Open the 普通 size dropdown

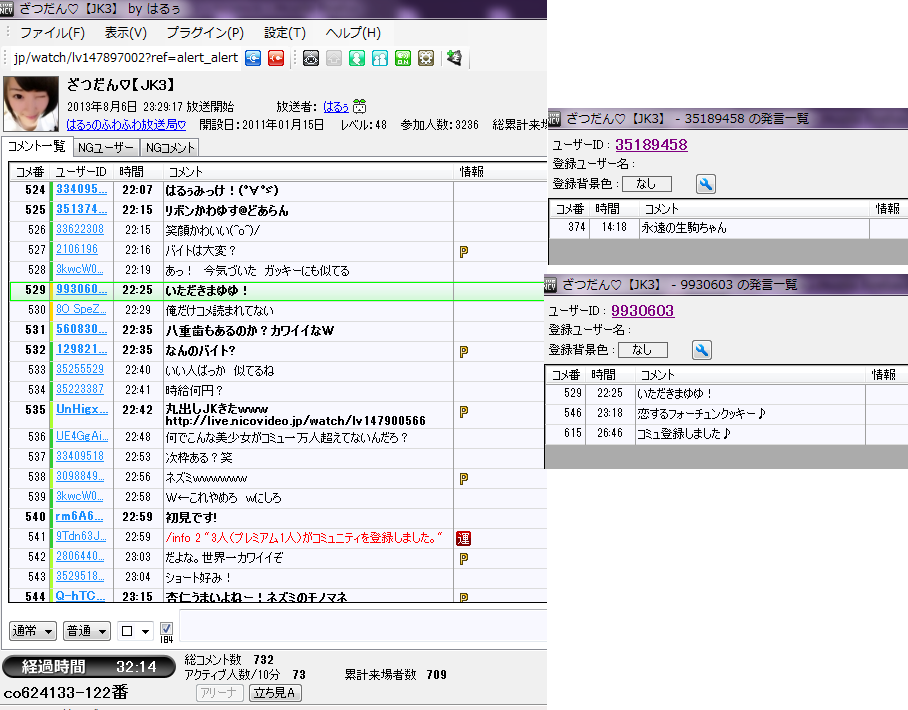pyautogui.click(x=86, y=631)
